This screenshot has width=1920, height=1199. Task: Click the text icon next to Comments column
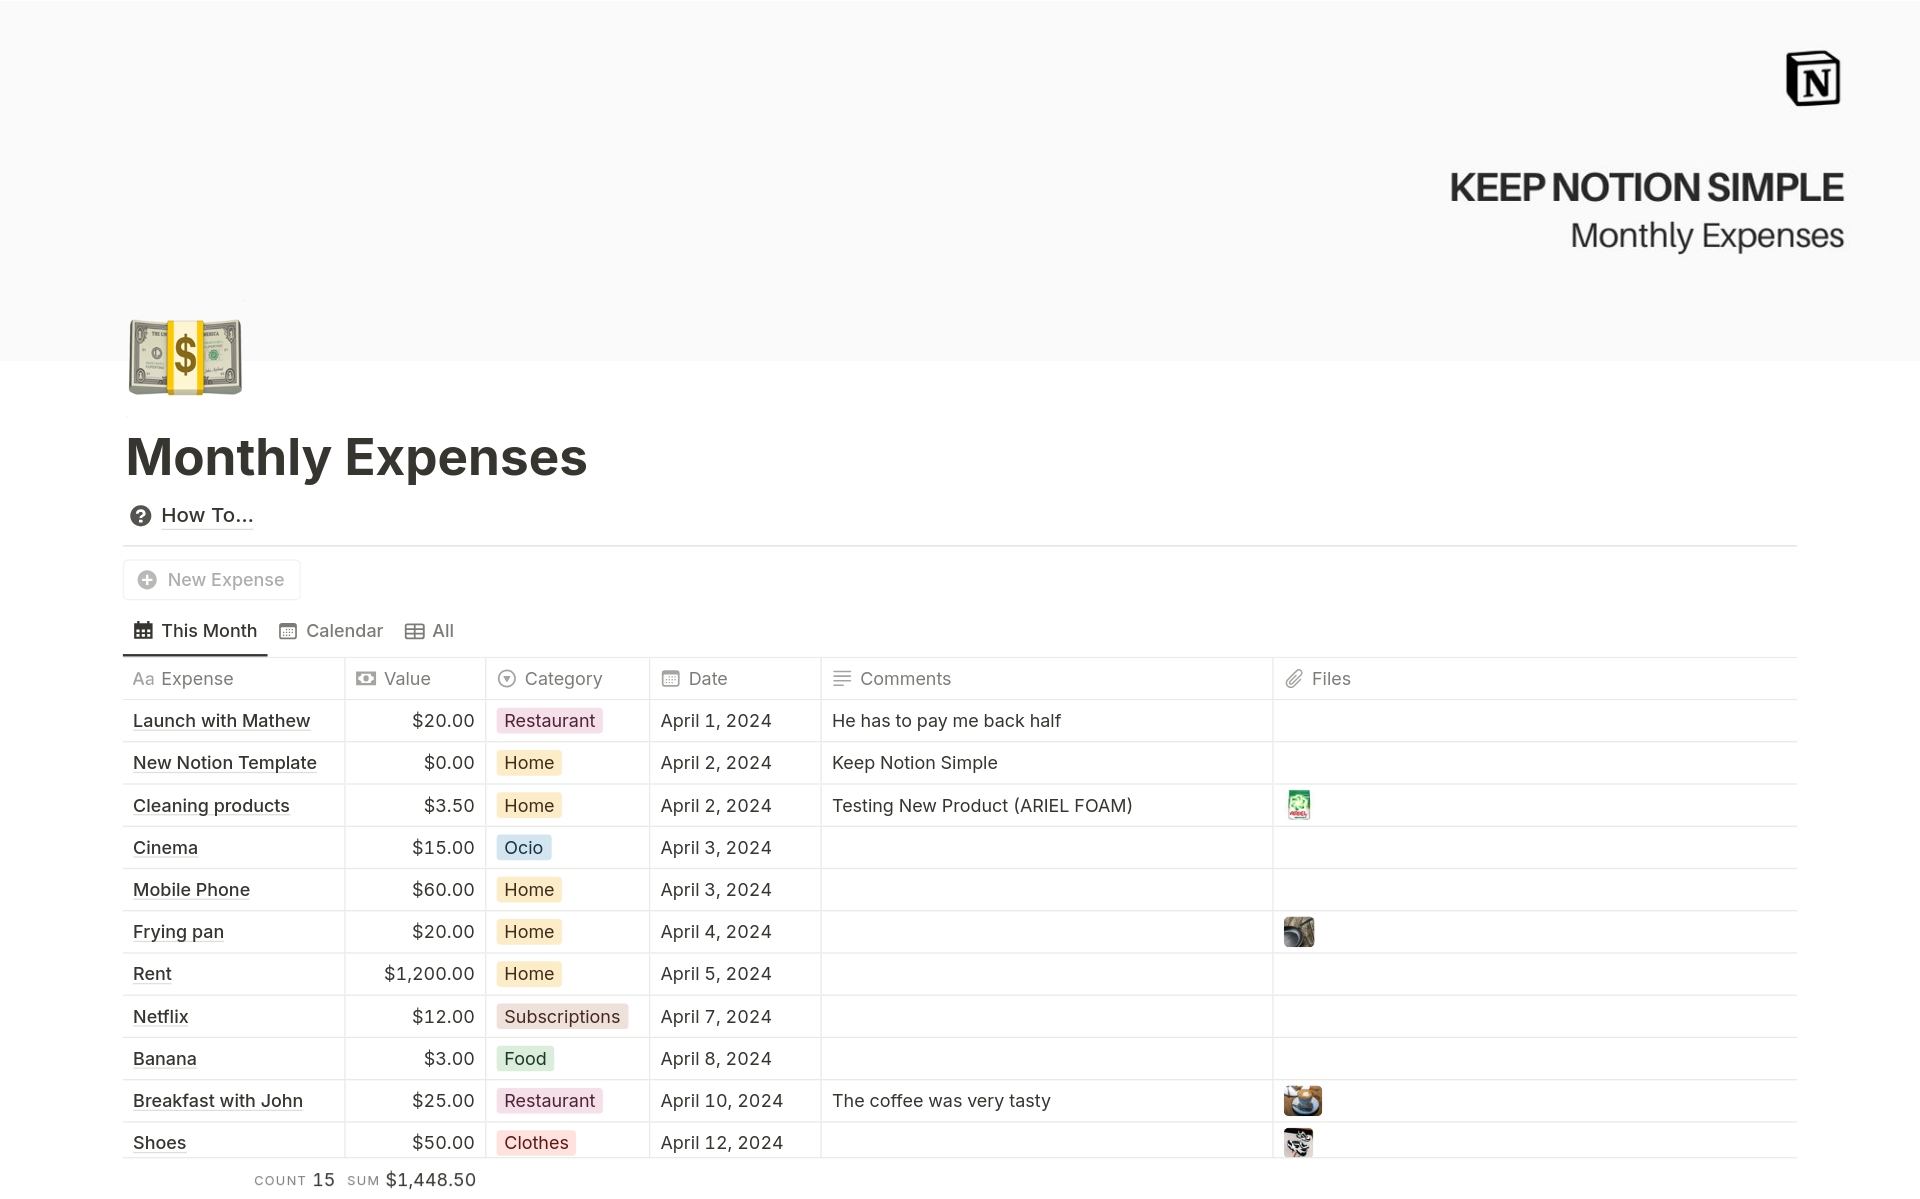click(x=841, y=678)
